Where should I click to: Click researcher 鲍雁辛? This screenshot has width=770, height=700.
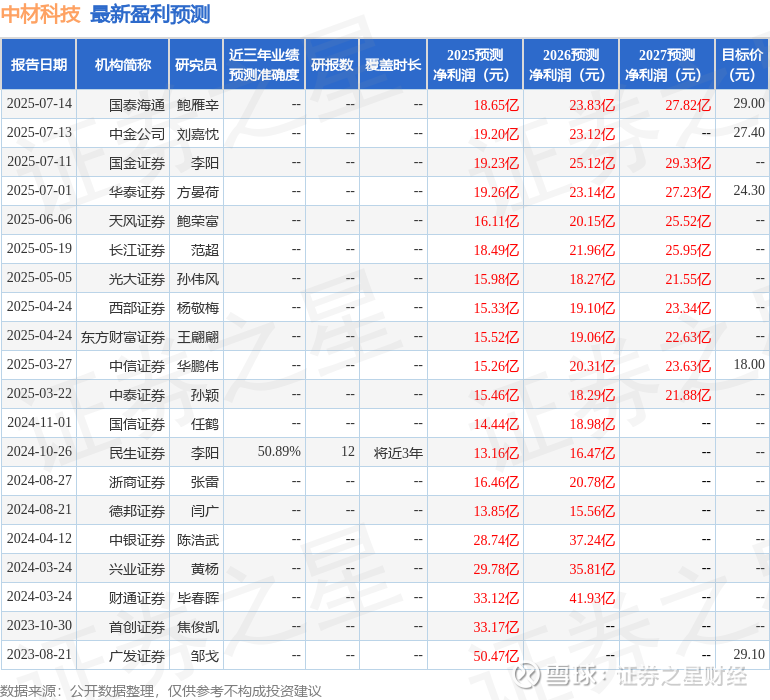click(197, 105)
